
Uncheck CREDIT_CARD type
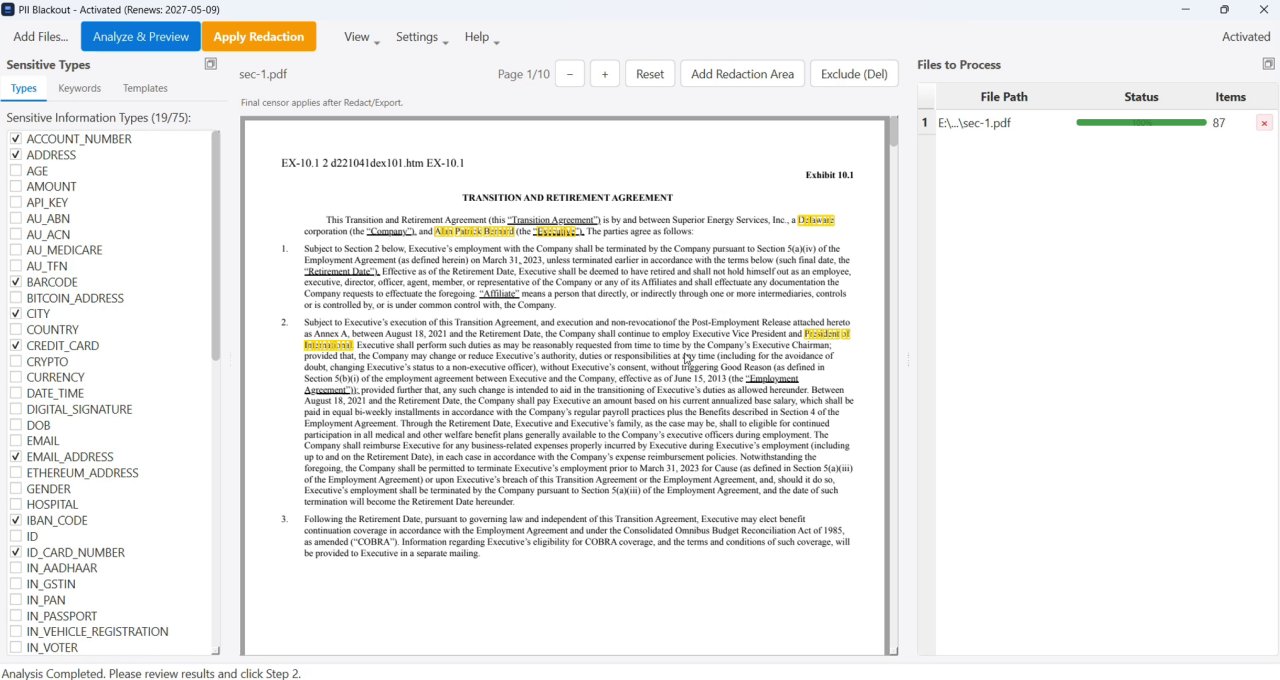pos(16,346)
